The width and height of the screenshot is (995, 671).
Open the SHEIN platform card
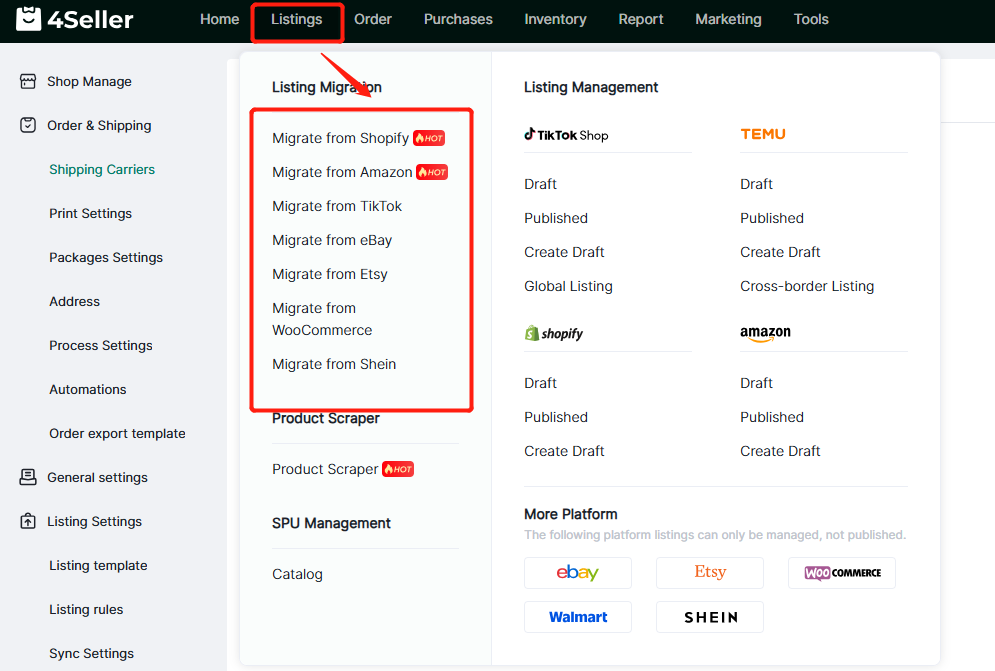point(710,617)
